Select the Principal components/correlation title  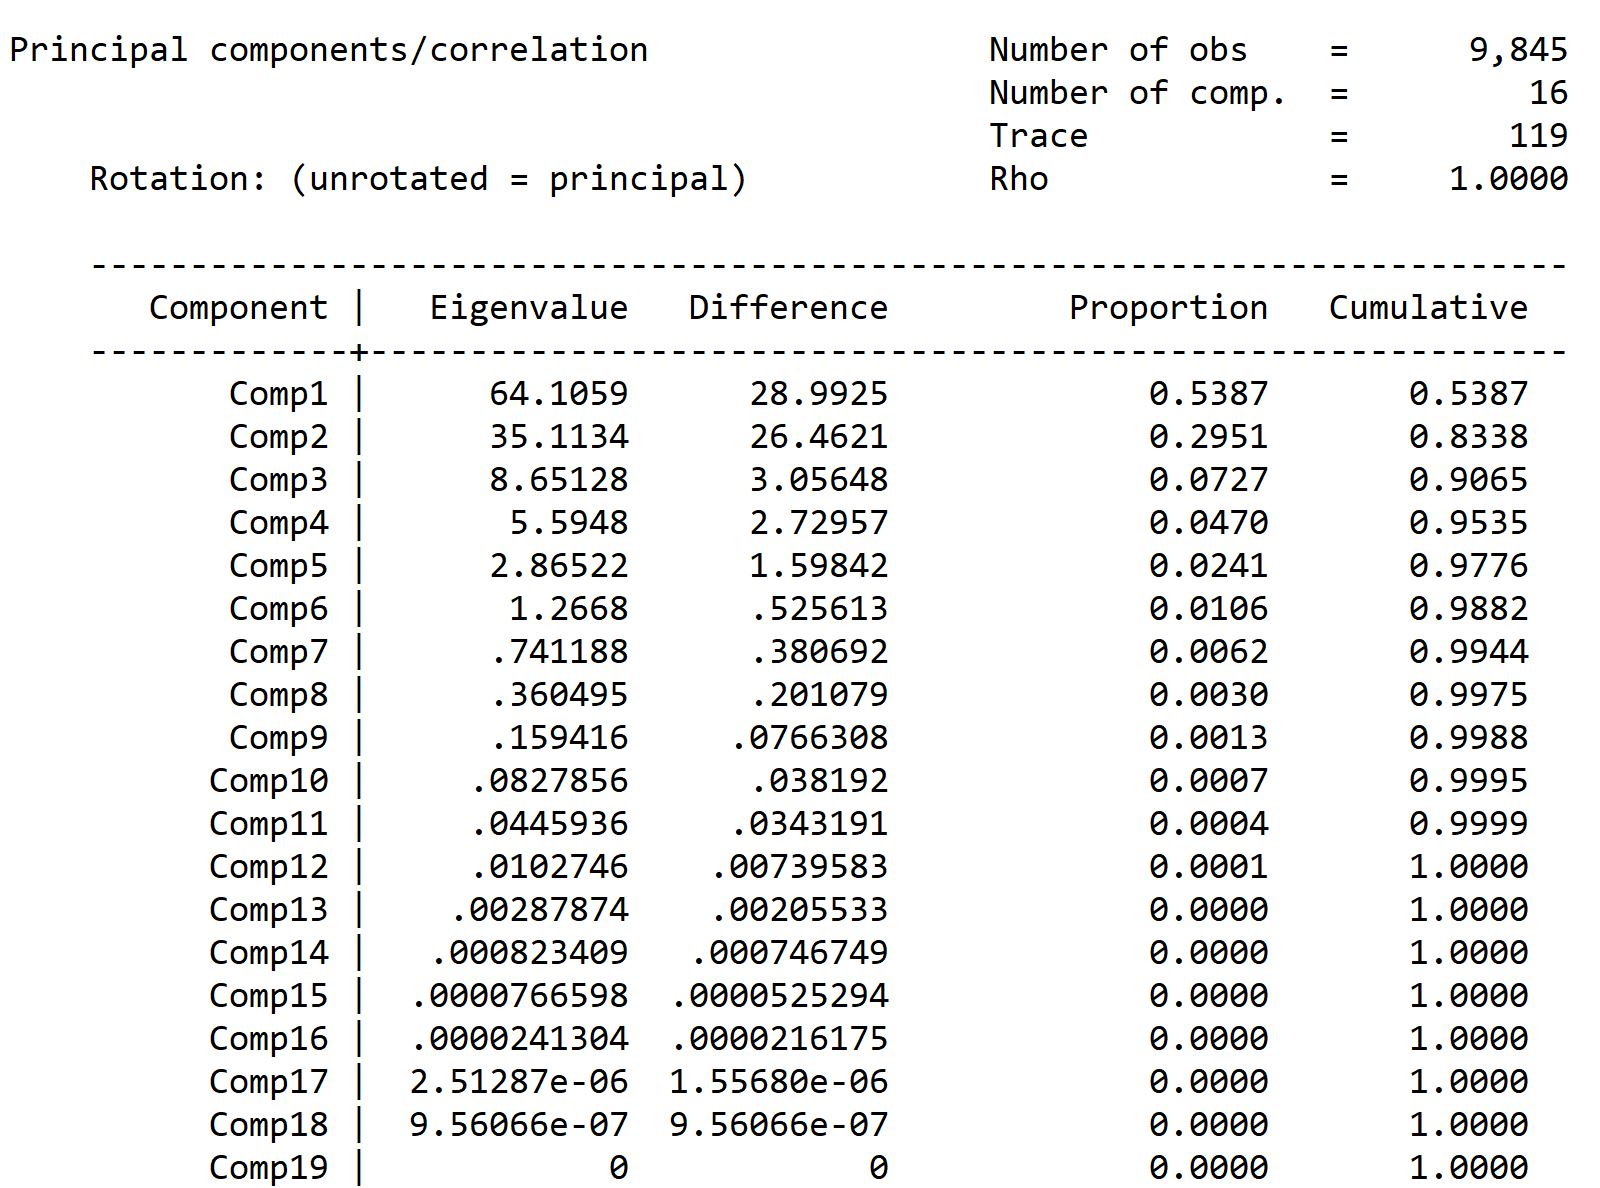click(x=329, y=50)
